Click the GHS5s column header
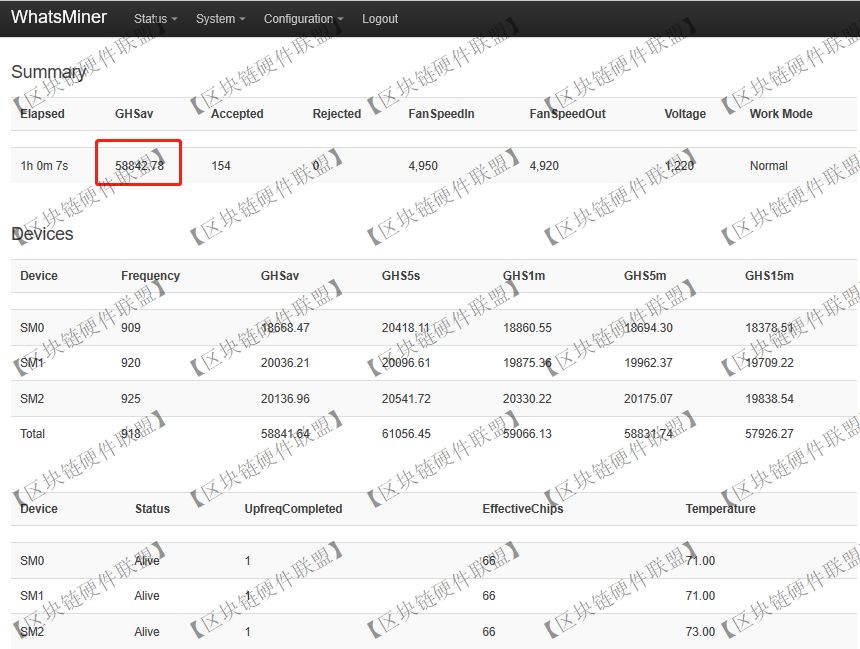The image size is (860, 649). [x=401, y=275]
